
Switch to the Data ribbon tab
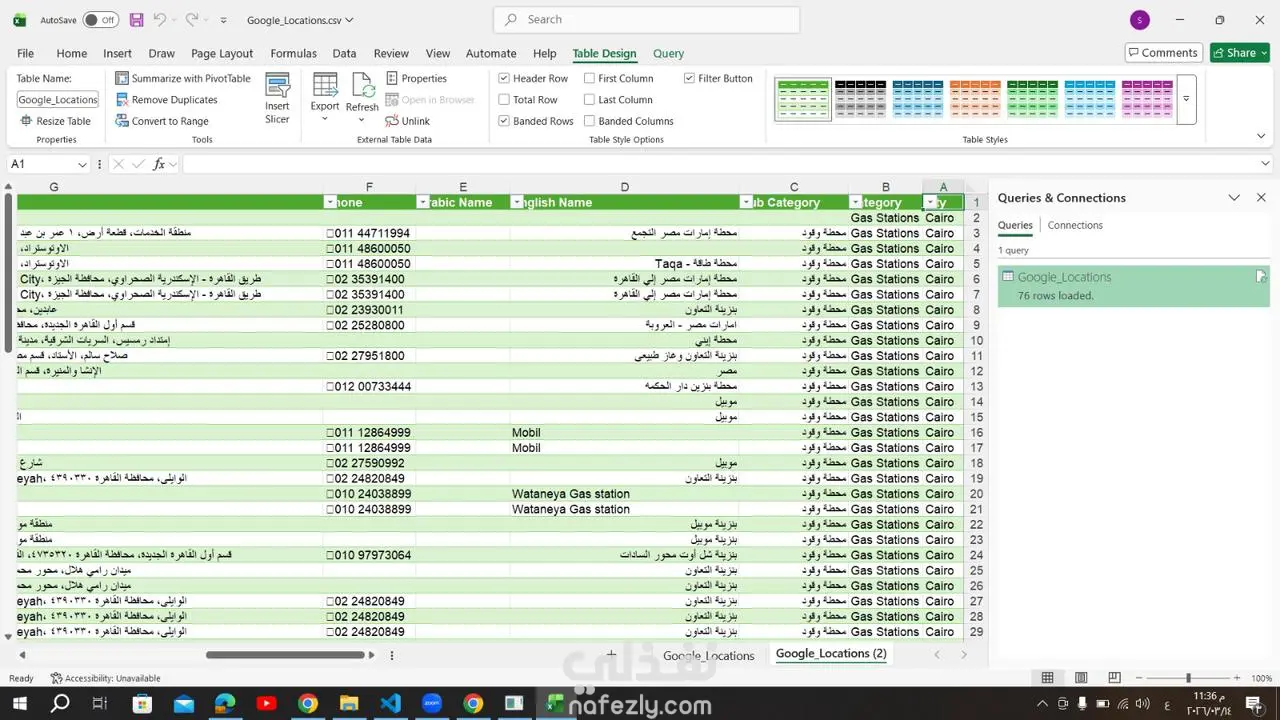[x=344, y=53]
